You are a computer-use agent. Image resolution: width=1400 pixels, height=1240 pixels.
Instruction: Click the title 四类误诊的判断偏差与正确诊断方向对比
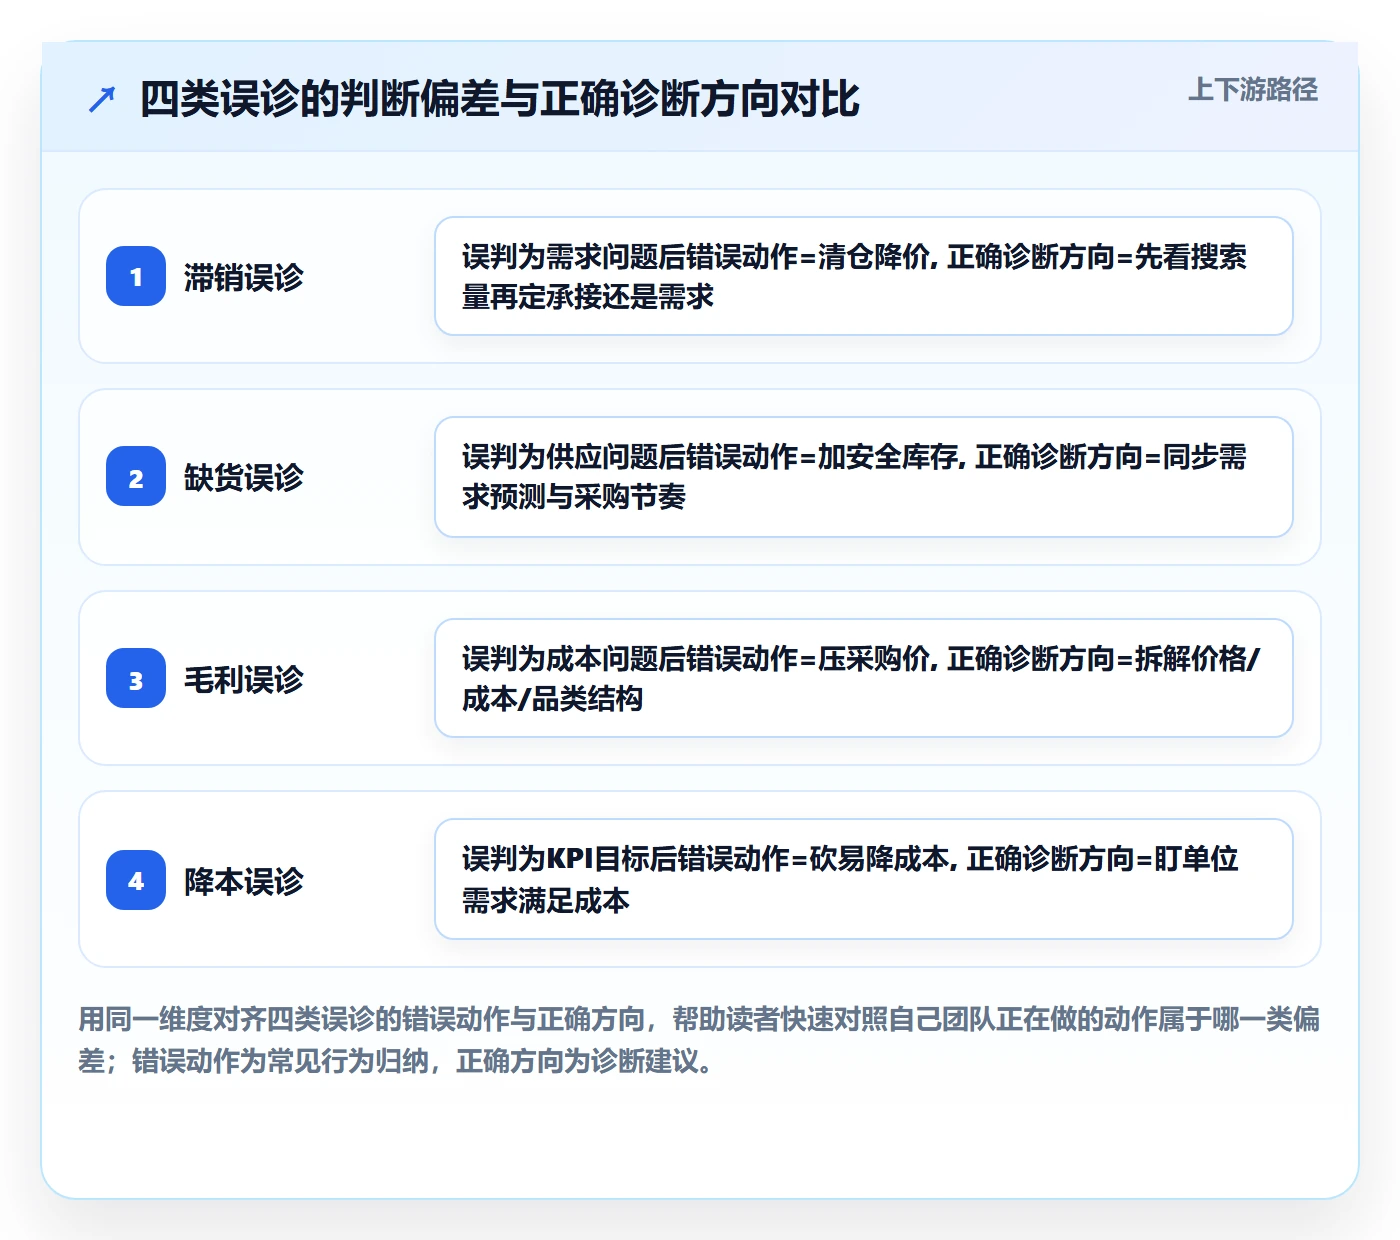click(x=499, y=99)
